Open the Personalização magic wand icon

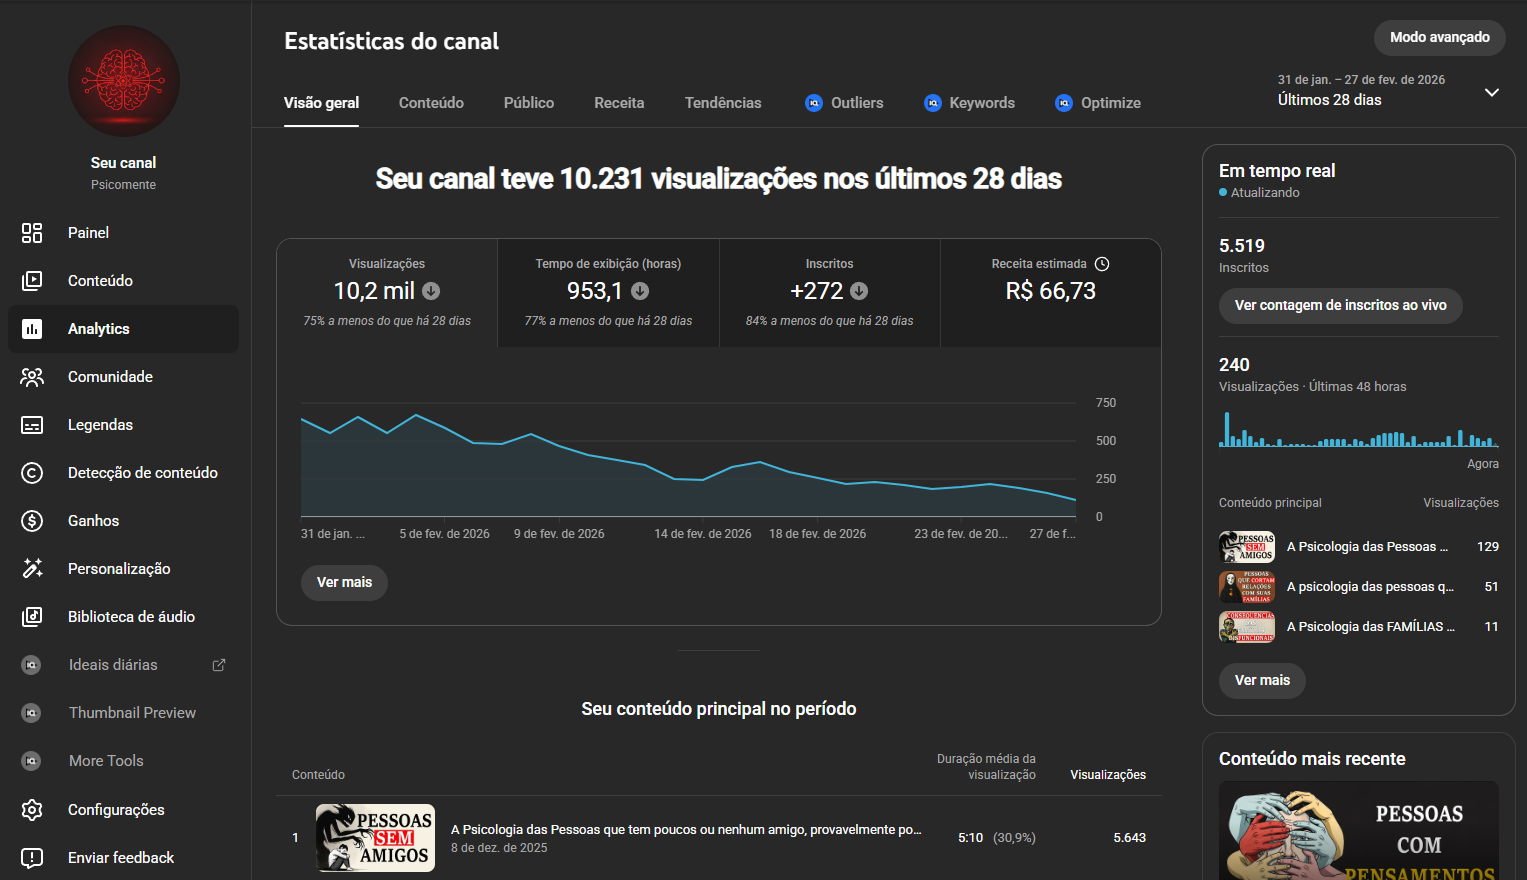click(x=32, y=569)
